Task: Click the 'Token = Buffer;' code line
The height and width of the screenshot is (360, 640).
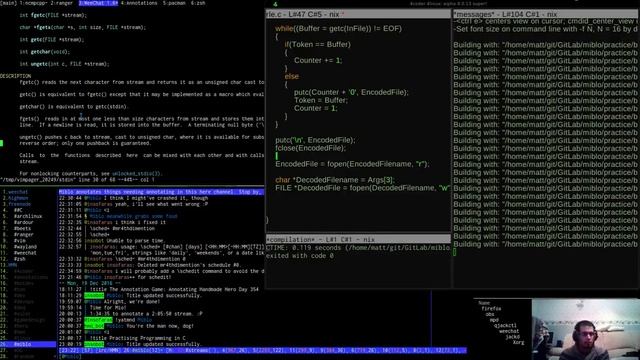Action: 320,100
